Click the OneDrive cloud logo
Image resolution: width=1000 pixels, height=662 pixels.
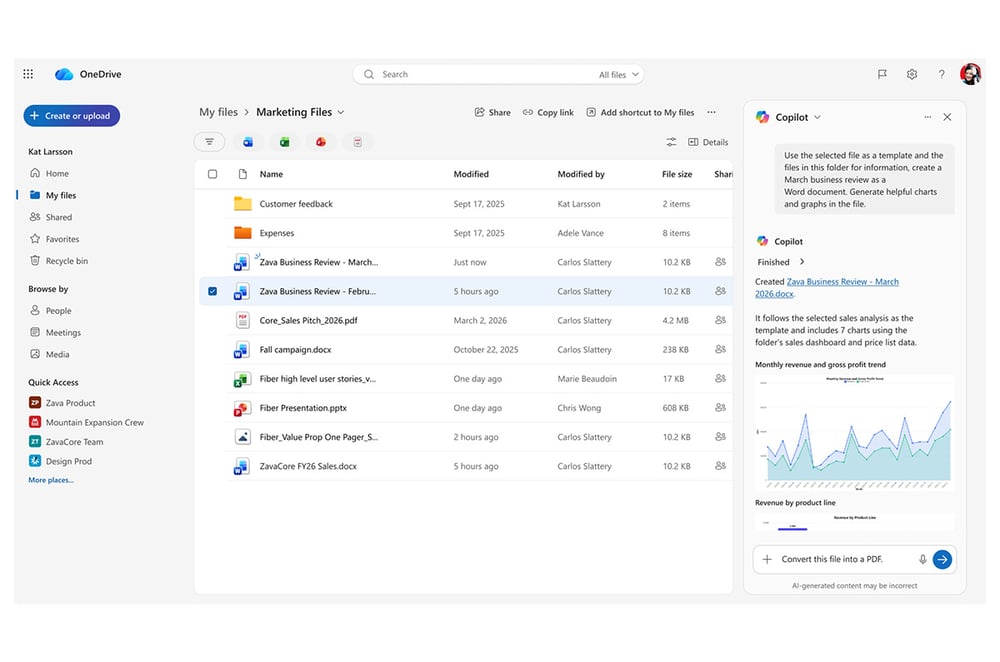[64, 74]
